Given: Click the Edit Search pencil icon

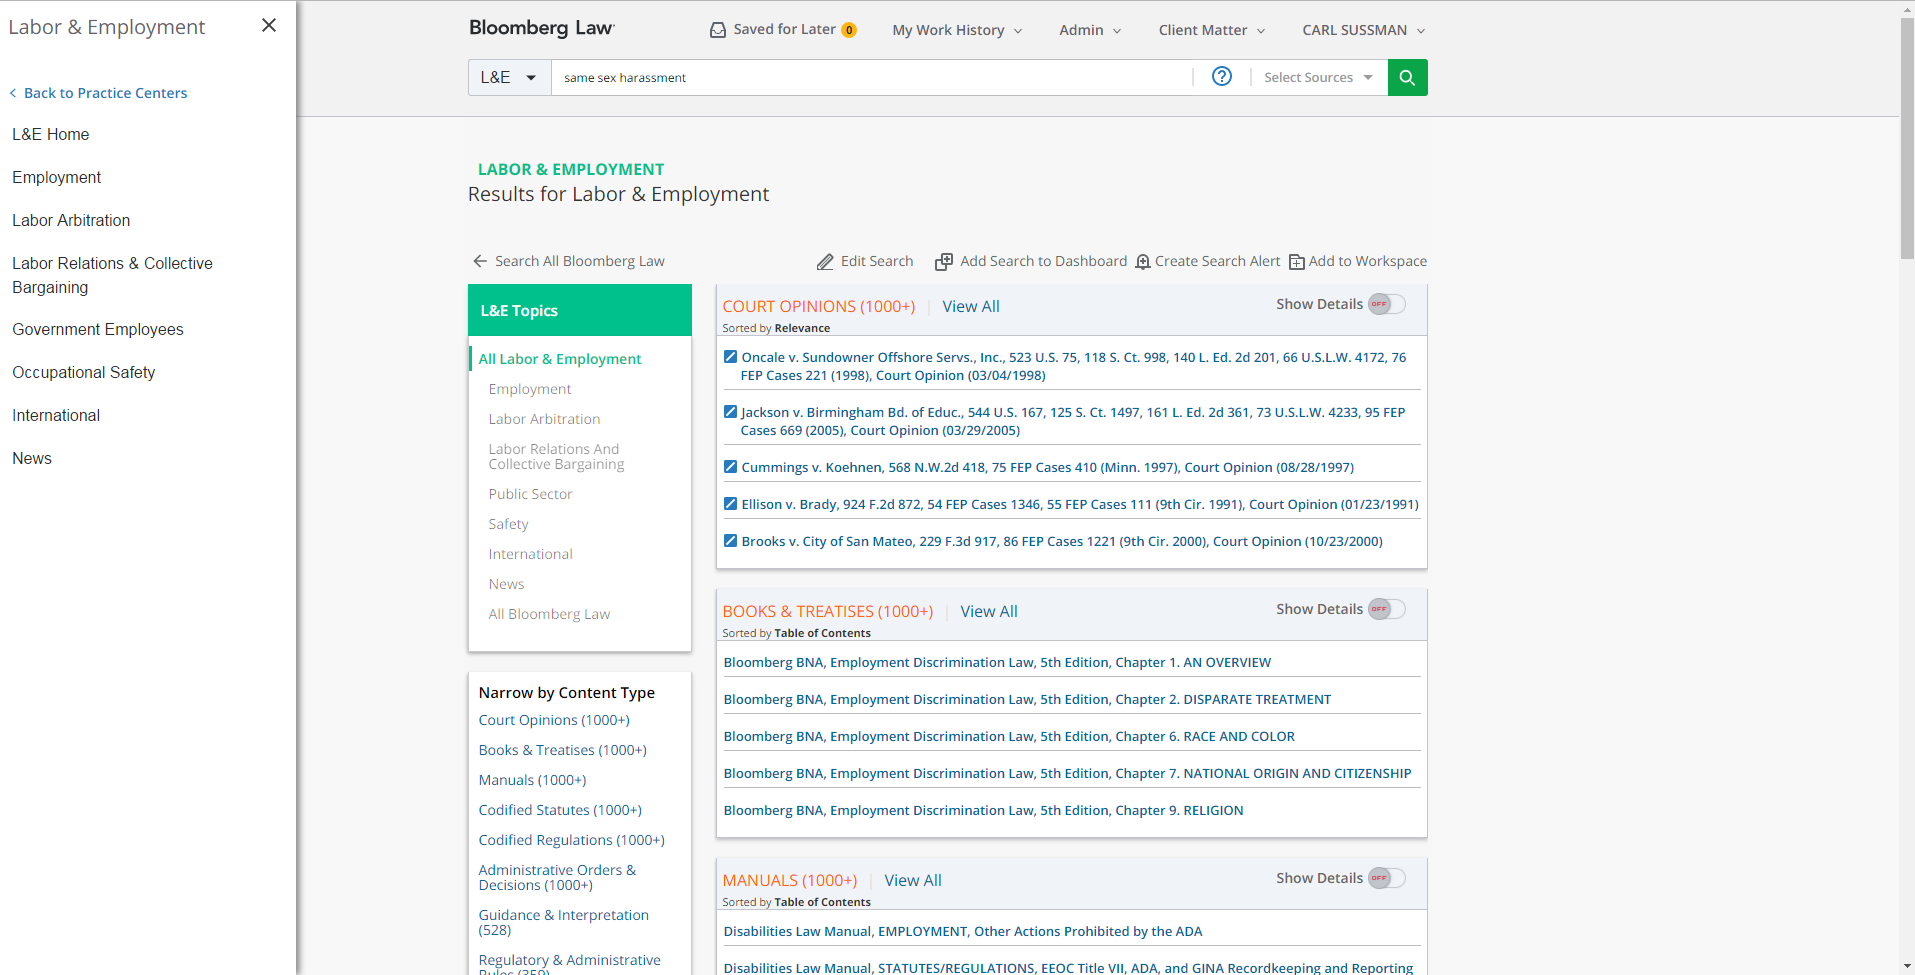Looking at the screenshot, I should (x=825, y=262).
